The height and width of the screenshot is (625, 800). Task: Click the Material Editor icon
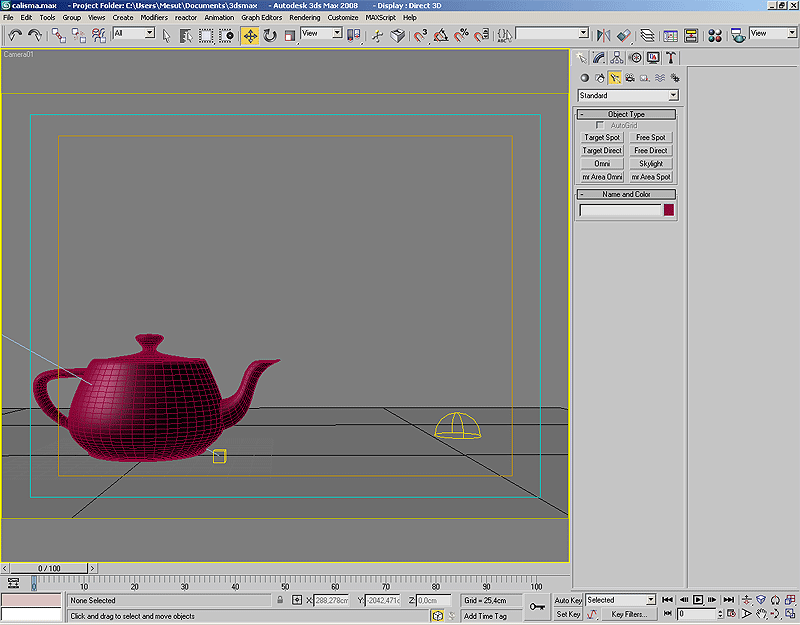[x=714, y=35]
